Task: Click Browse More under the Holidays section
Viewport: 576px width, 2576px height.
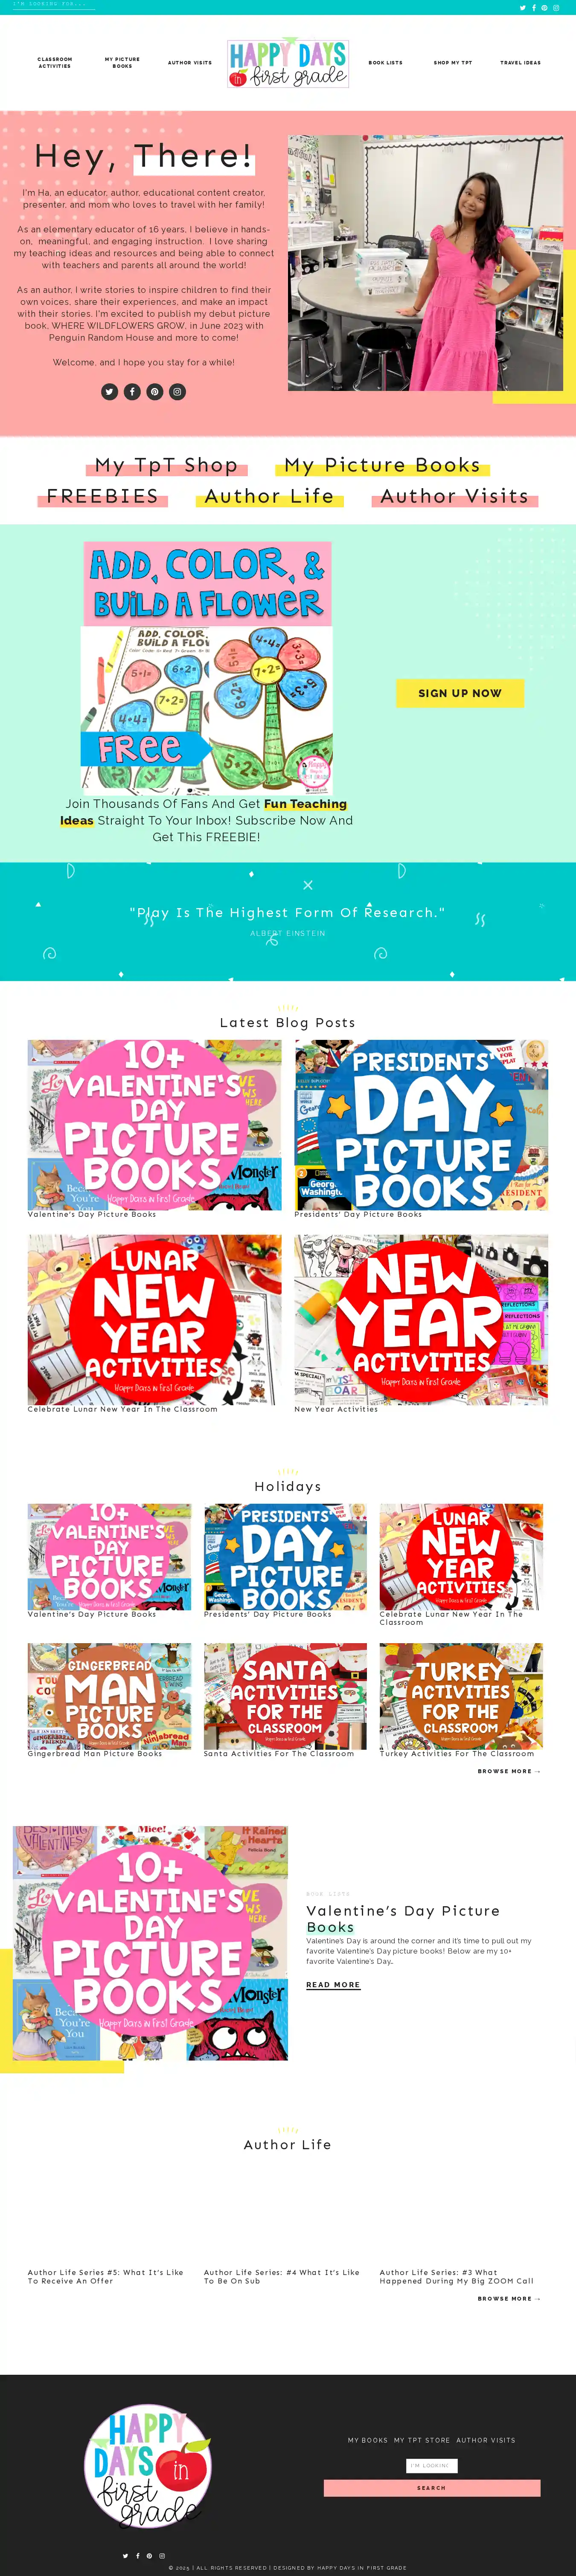Action: pos(509,1771)
